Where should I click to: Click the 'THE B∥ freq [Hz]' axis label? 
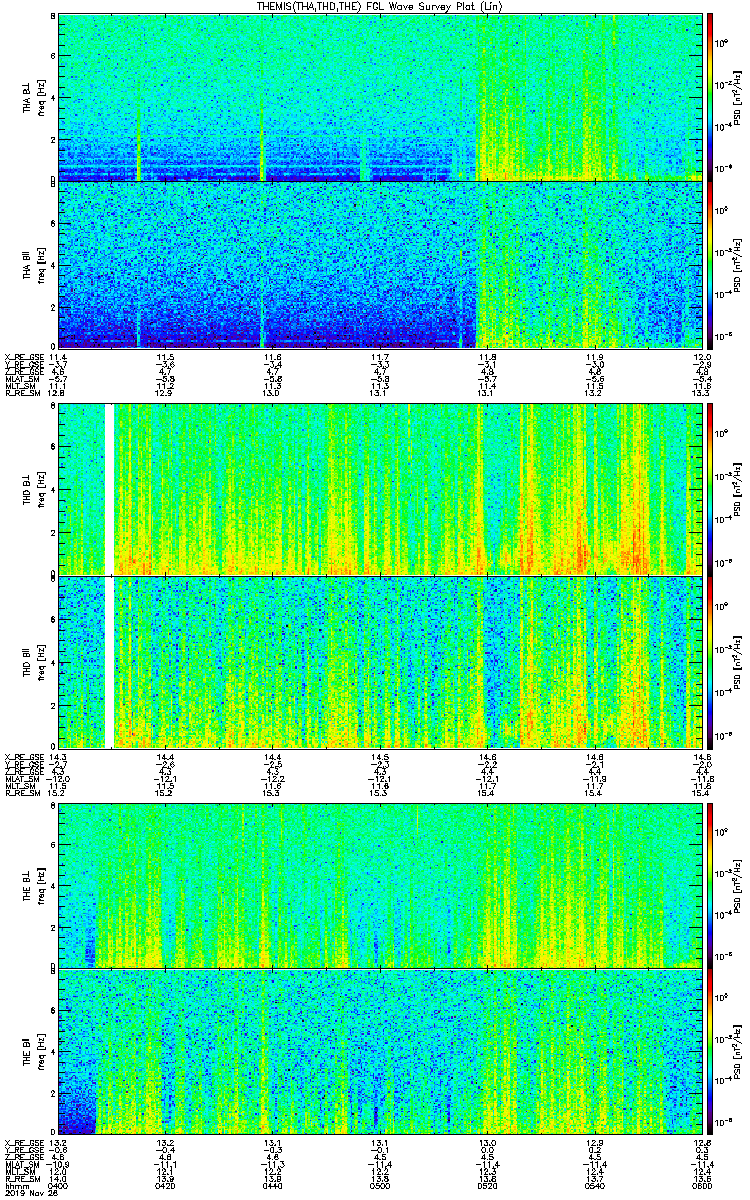(x=33, y=1052)
